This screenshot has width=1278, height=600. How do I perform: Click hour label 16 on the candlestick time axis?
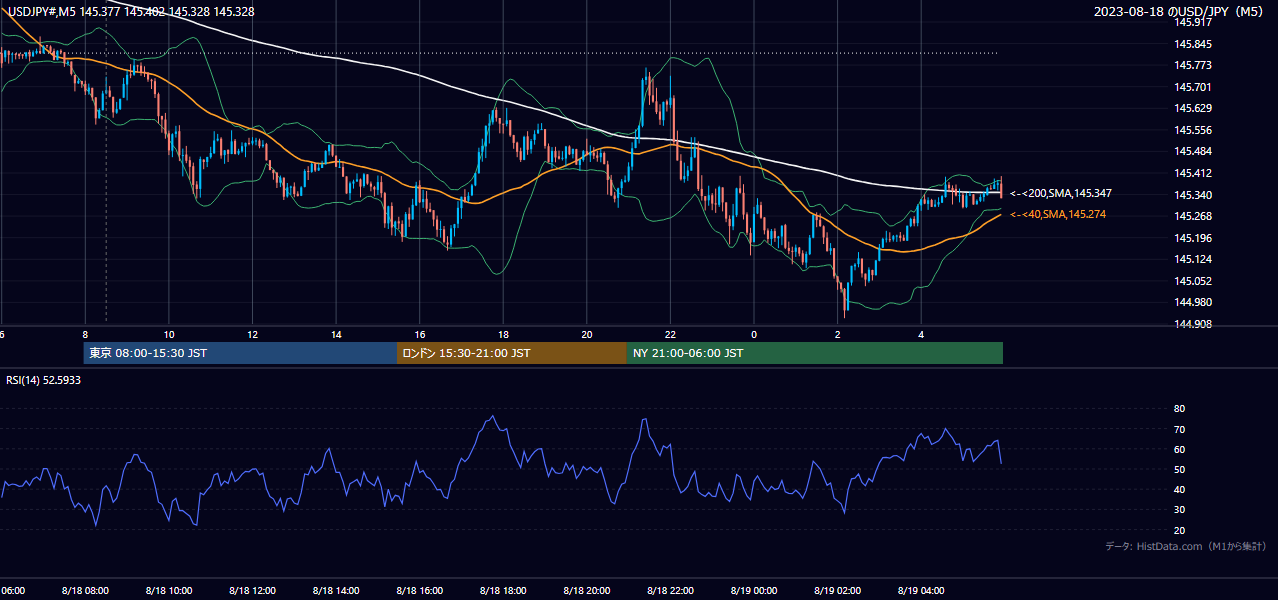tap(420, 334)
